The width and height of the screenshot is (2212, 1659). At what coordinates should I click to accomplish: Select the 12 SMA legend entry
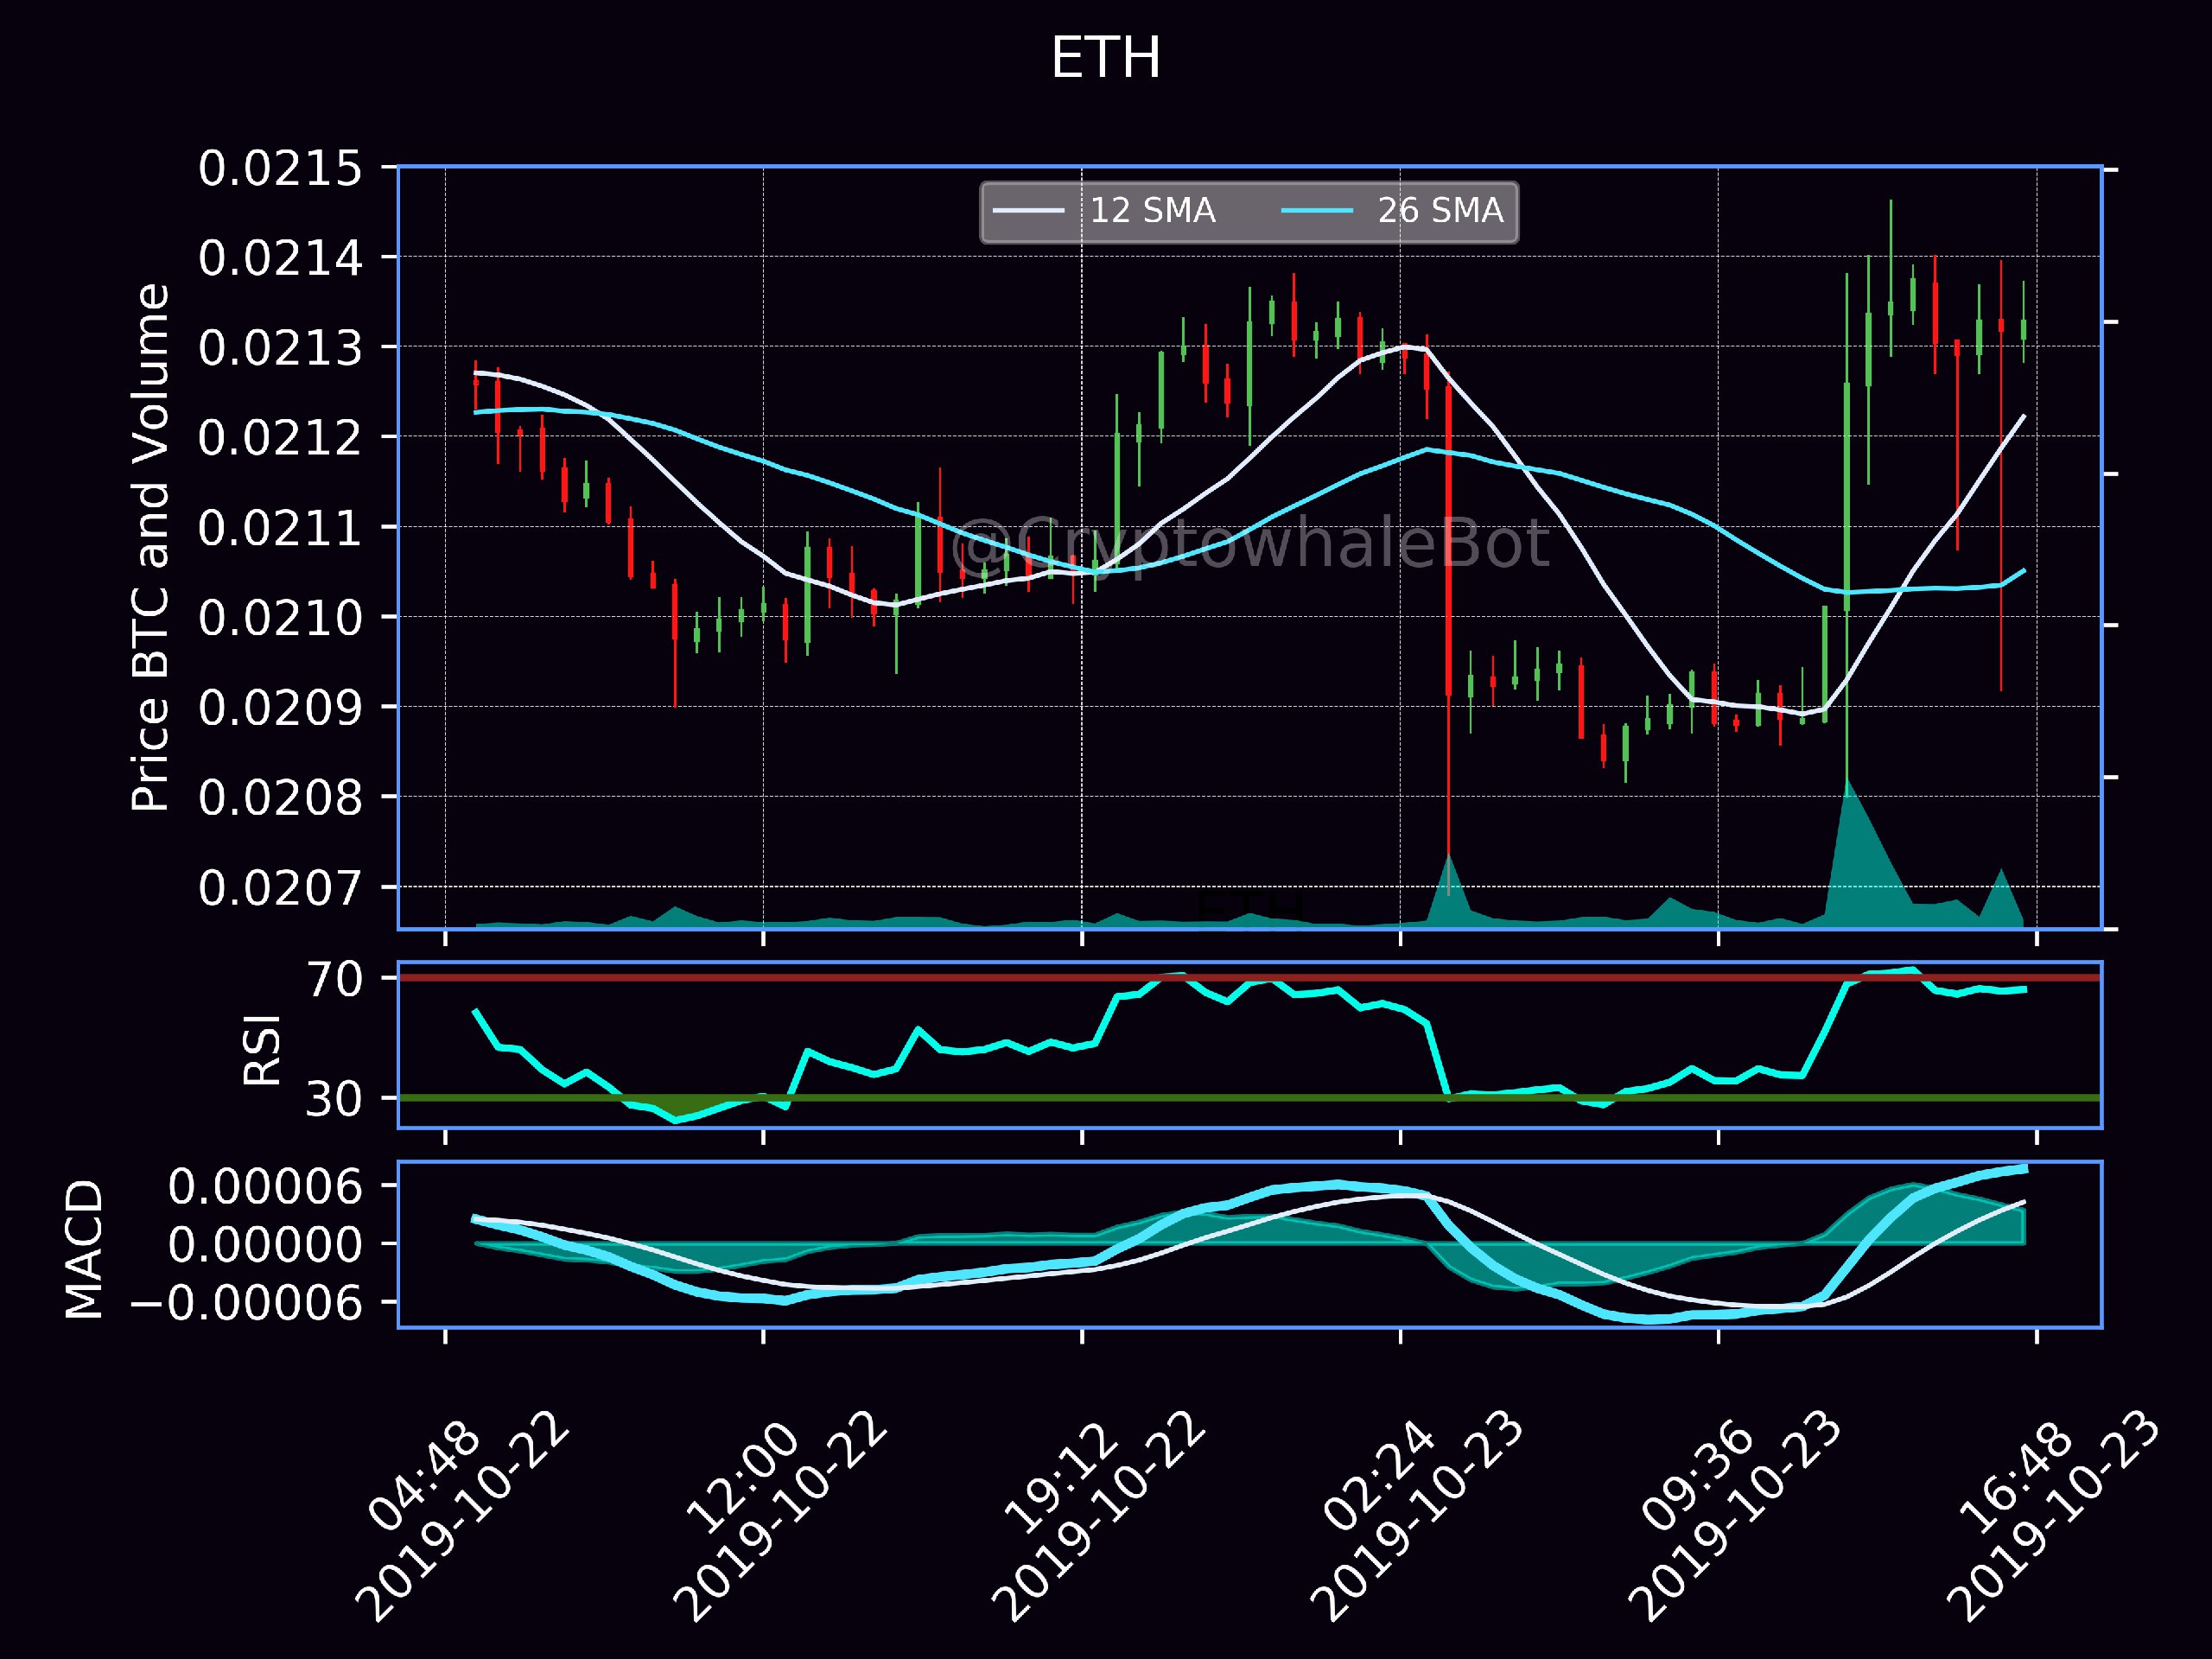pyautogui.click(x=1104, y=211)
